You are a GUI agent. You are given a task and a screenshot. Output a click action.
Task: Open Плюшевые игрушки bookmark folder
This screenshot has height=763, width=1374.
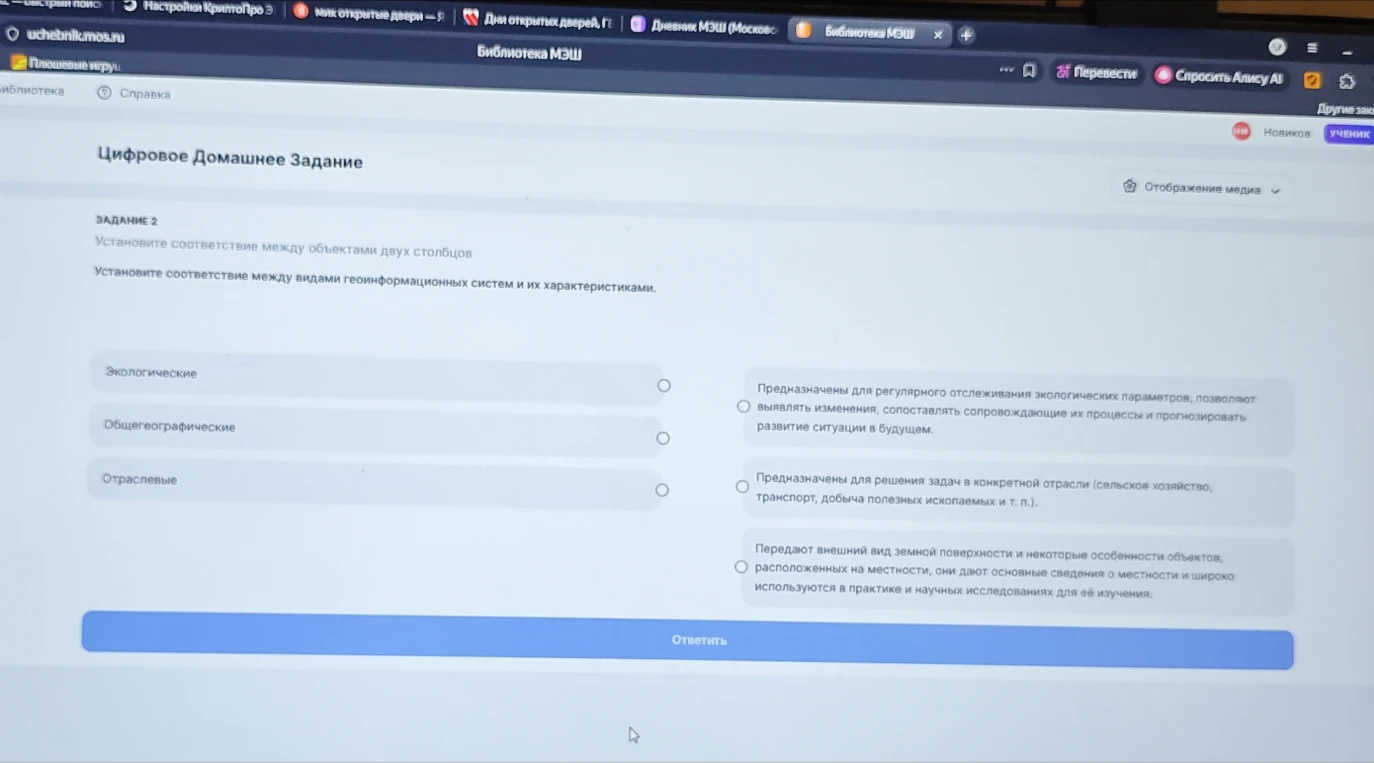(x=66, y=64)
